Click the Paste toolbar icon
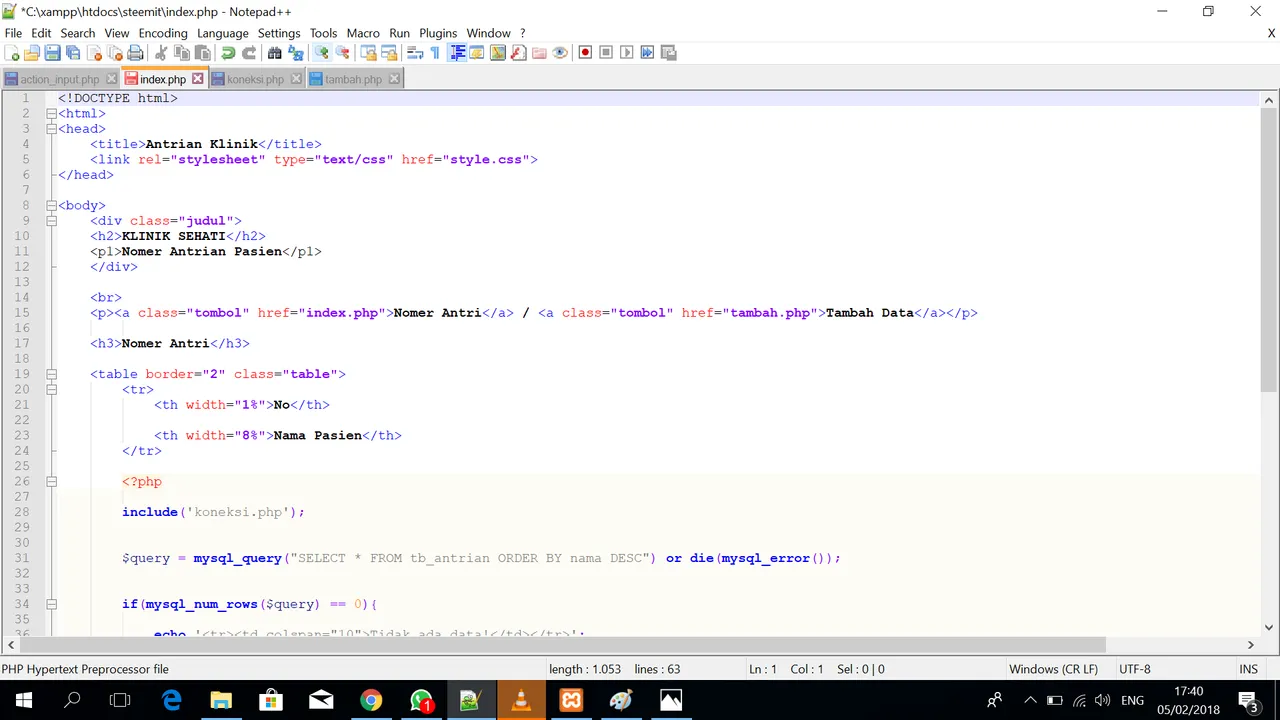The image size is (1280, 720). (x=202, y=53)
